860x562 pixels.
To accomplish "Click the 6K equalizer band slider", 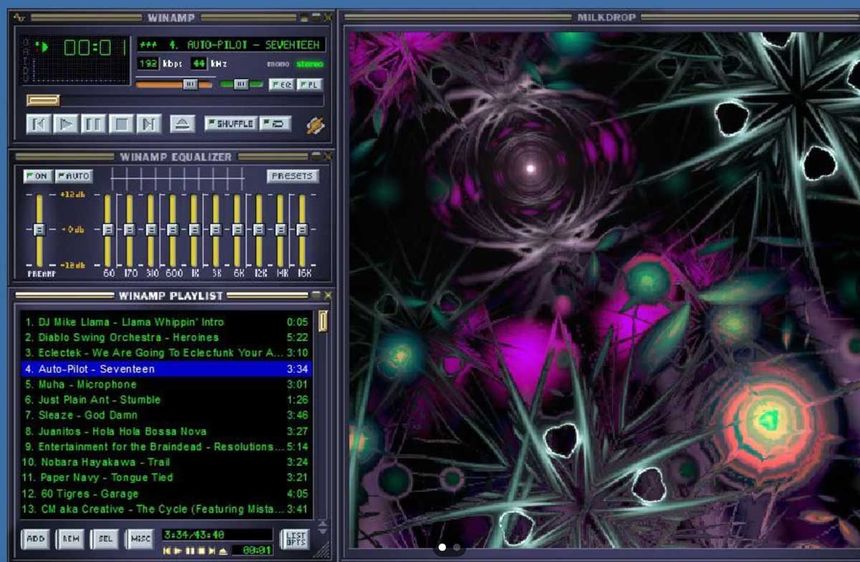I will pyautogui.click(x=237, y=230).
